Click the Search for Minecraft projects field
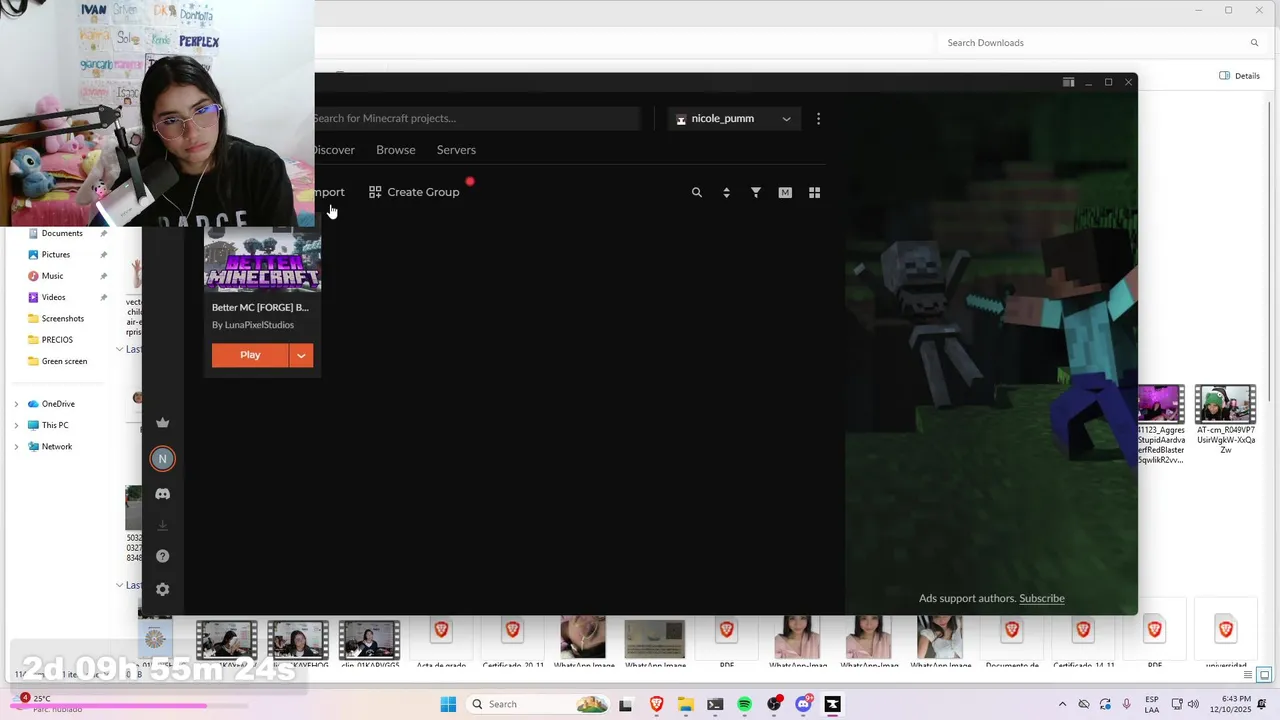1280x720 pixels. [477, 118]
